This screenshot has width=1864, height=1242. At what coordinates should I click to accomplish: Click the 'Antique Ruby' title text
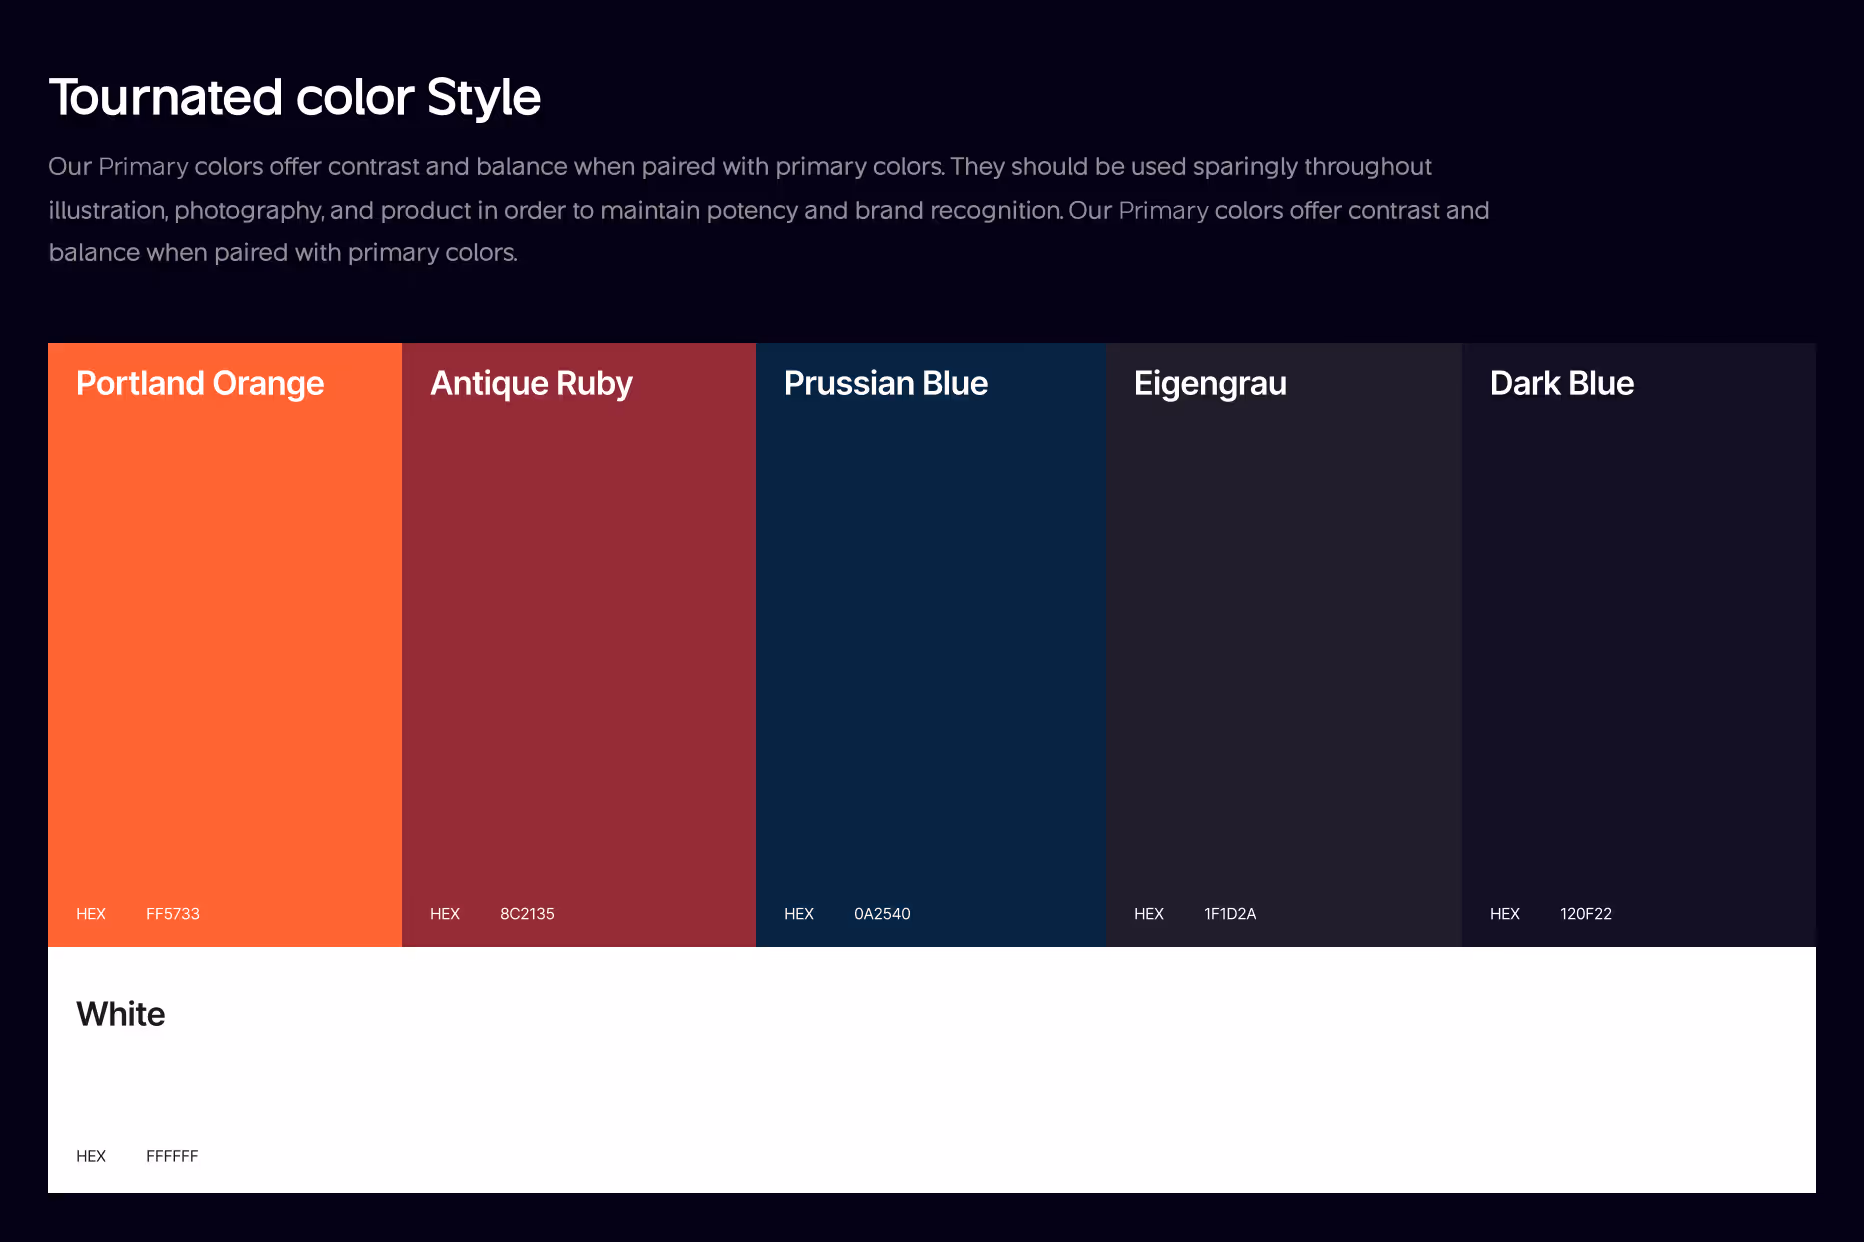(x=531, y=384)
